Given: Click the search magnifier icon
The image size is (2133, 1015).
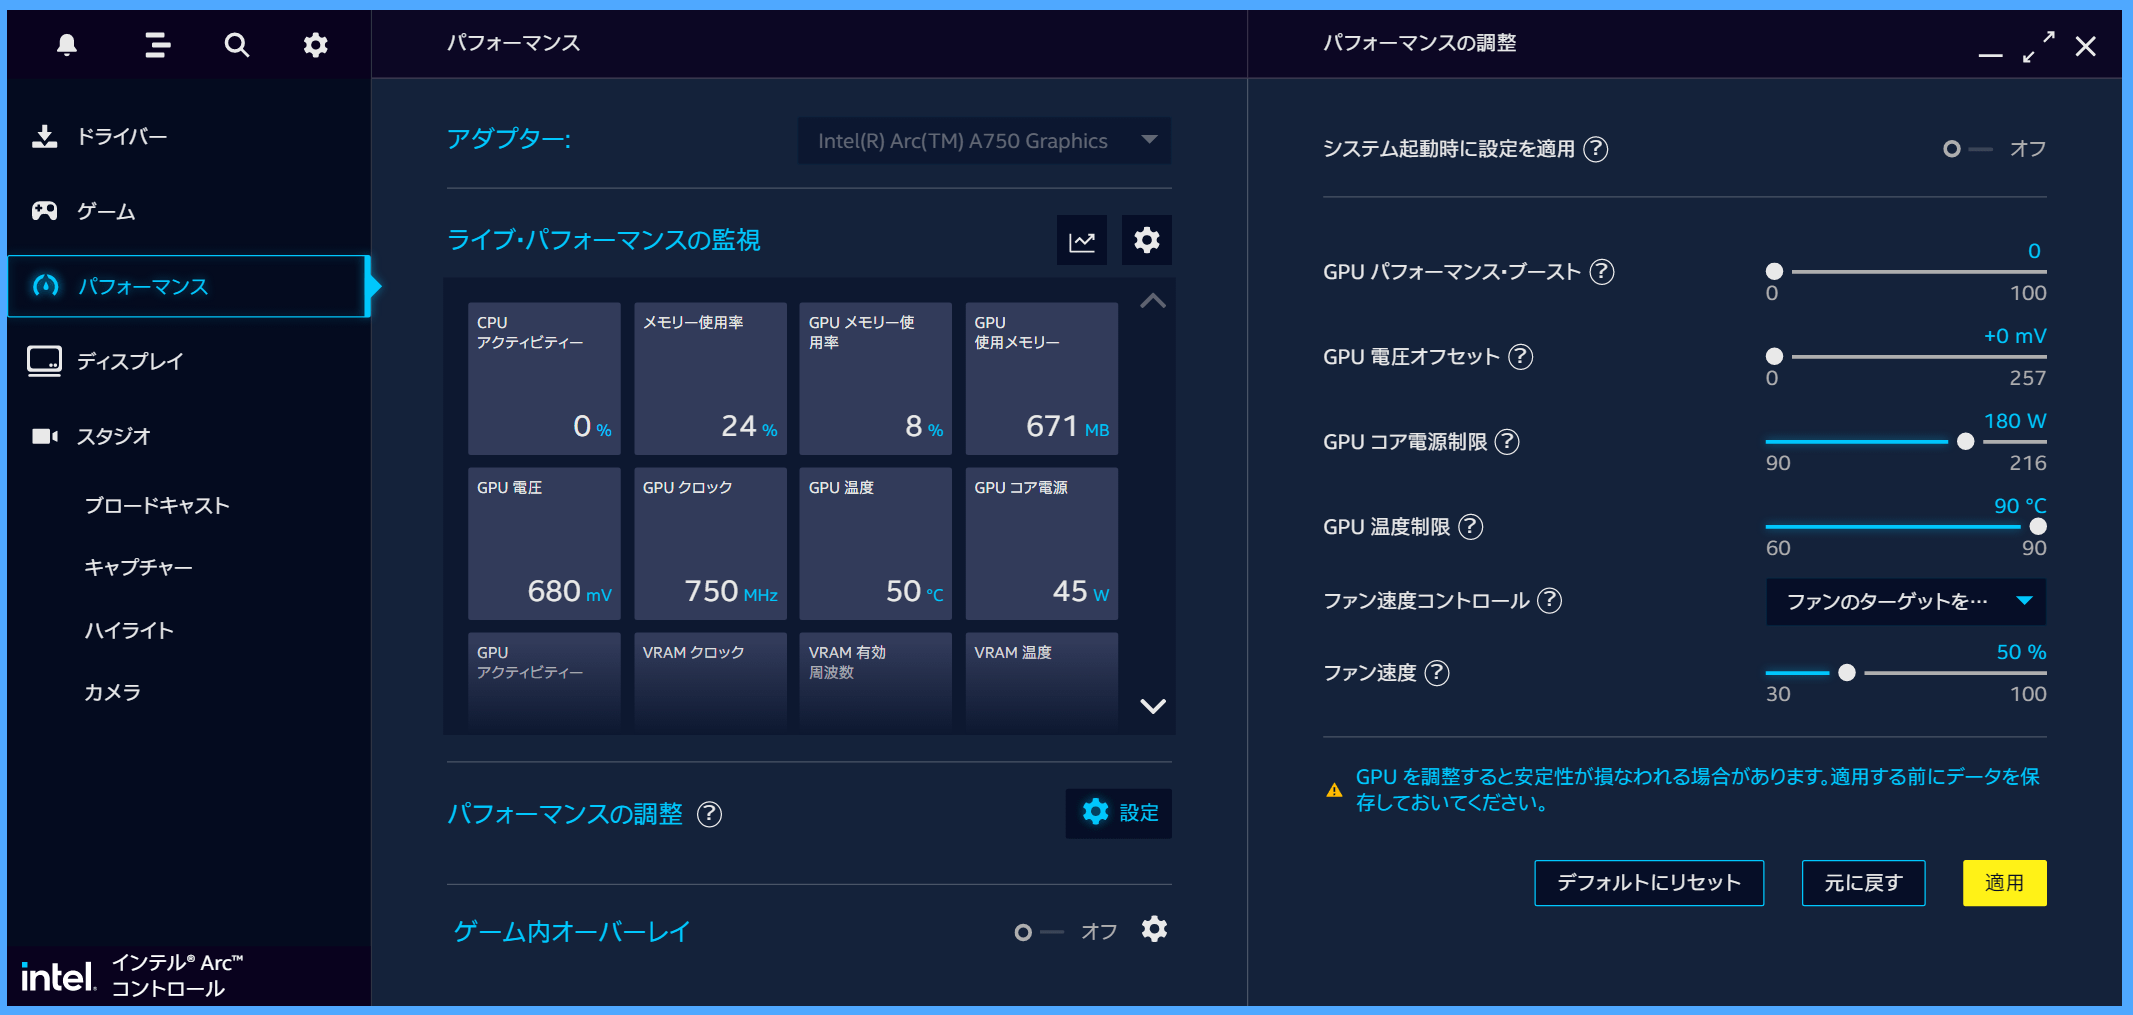Looking at the screenshot, I should (236, 45).
